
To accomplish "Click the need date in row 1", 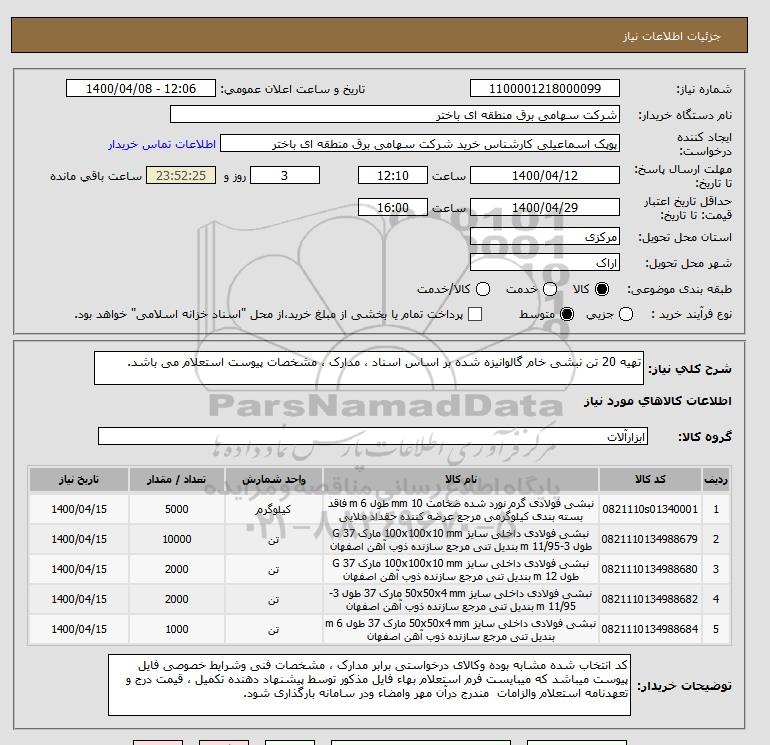I will [x=79, y=509].
